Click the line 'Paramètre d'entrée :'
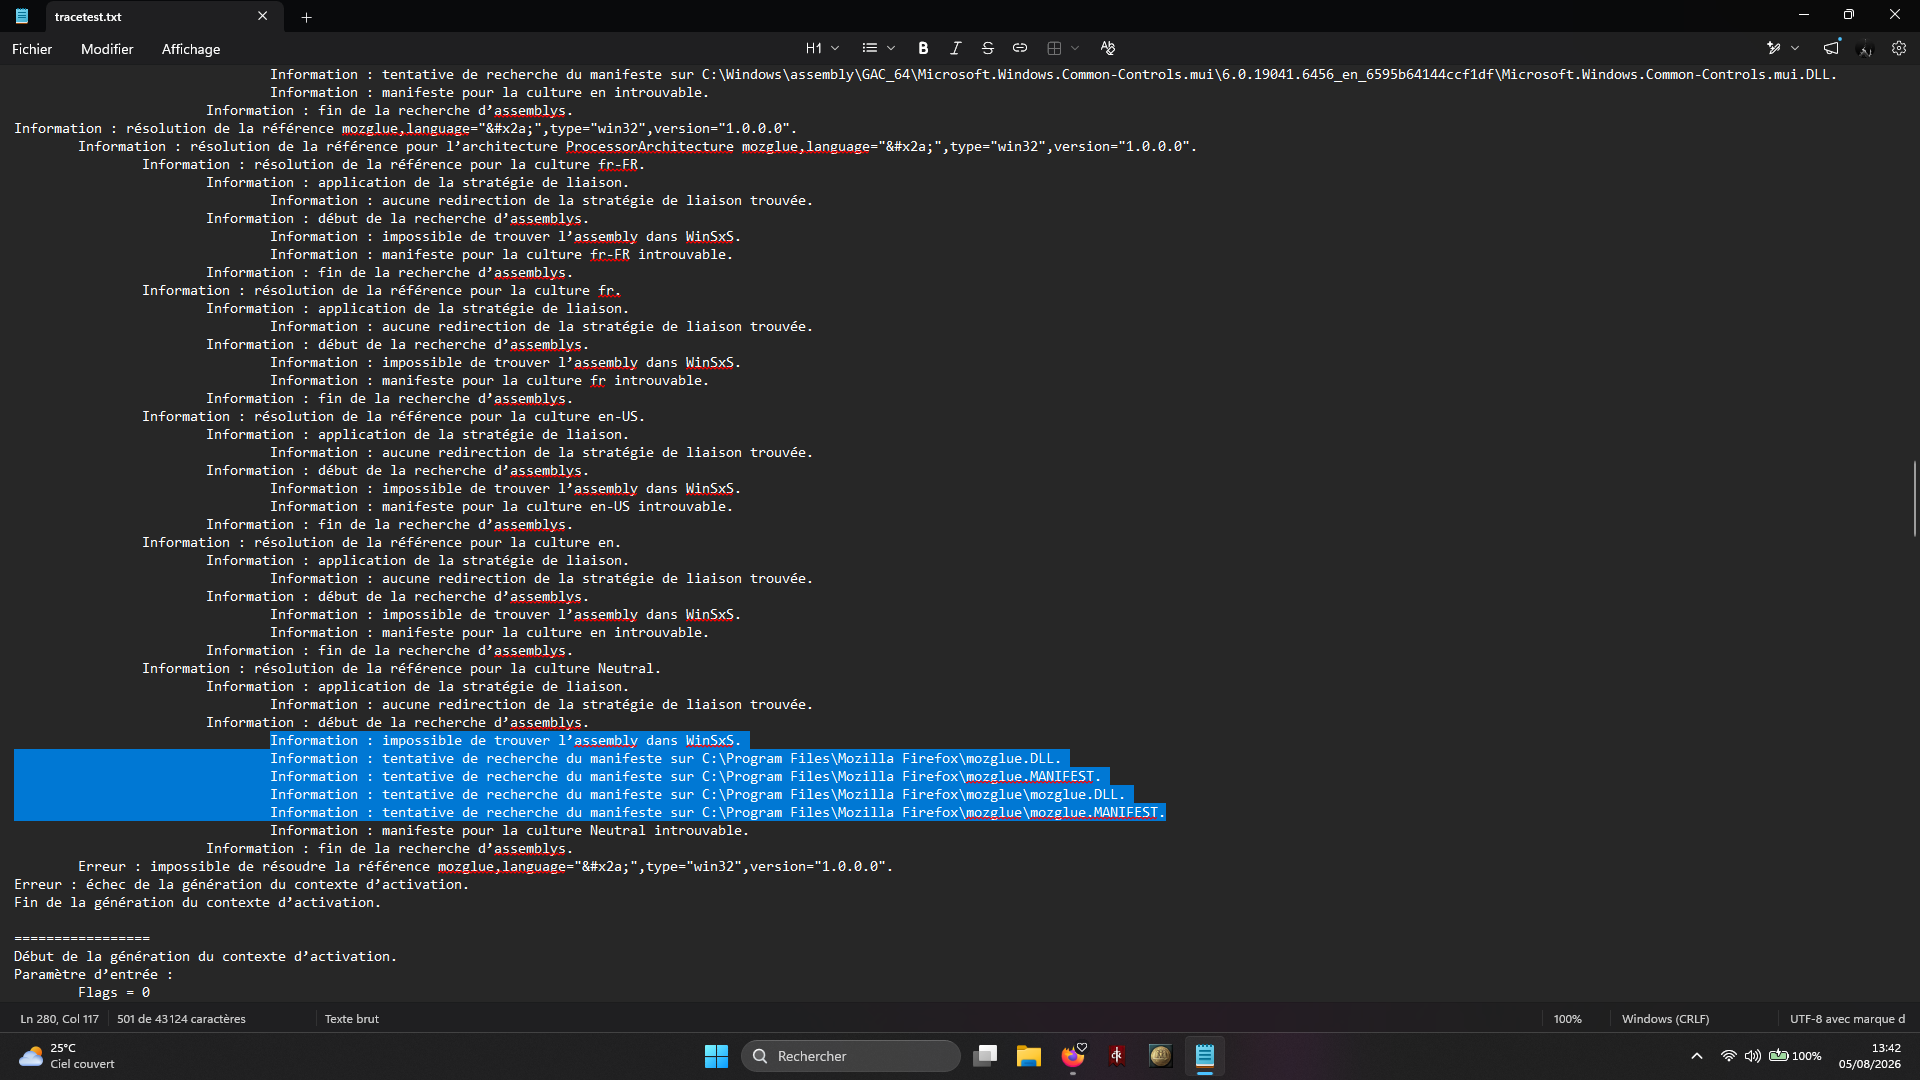1920x1080 pixels. click(93, 975)
